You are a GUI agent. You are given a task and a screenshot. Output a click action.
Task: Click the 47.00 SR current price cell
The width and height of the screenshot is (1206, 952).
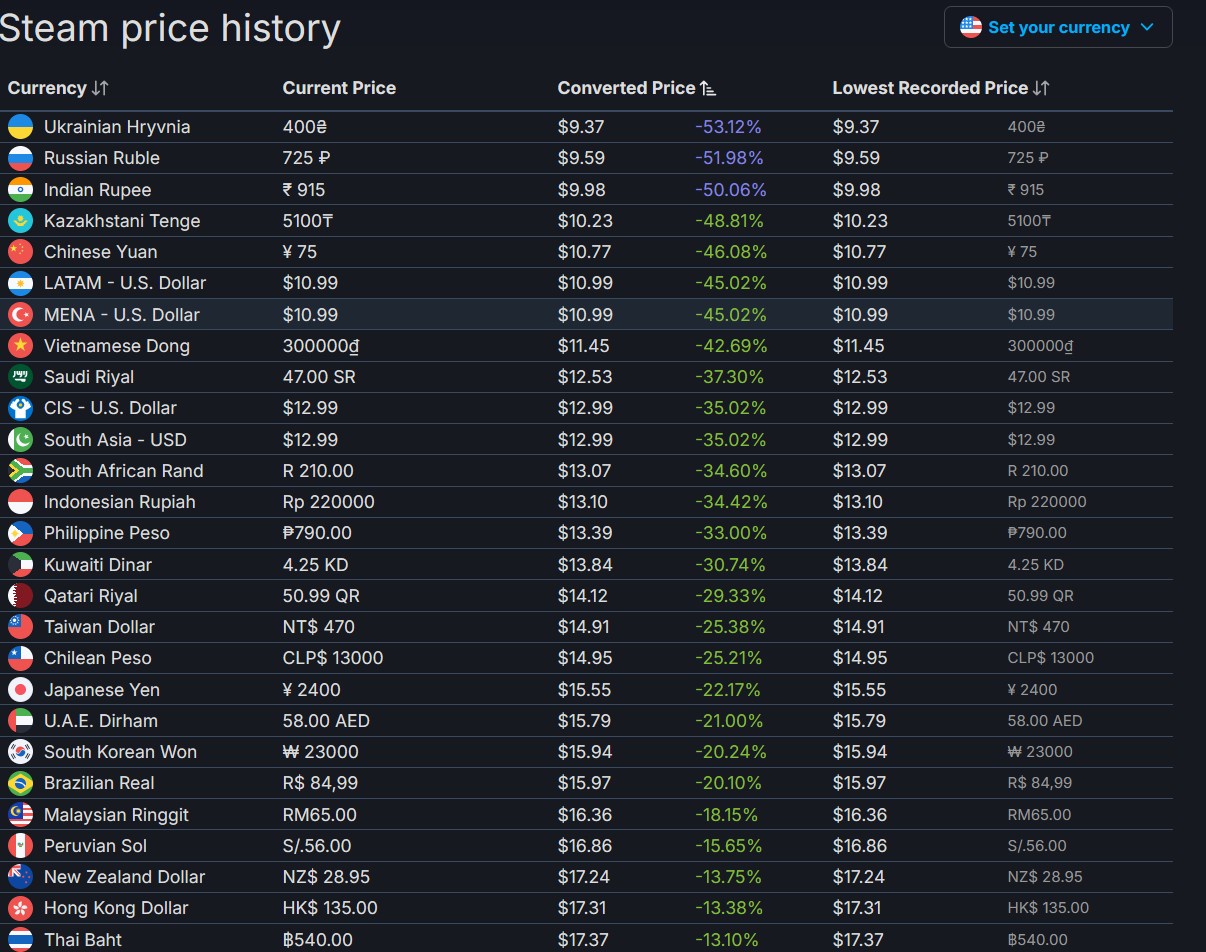(x=319, y=377)
